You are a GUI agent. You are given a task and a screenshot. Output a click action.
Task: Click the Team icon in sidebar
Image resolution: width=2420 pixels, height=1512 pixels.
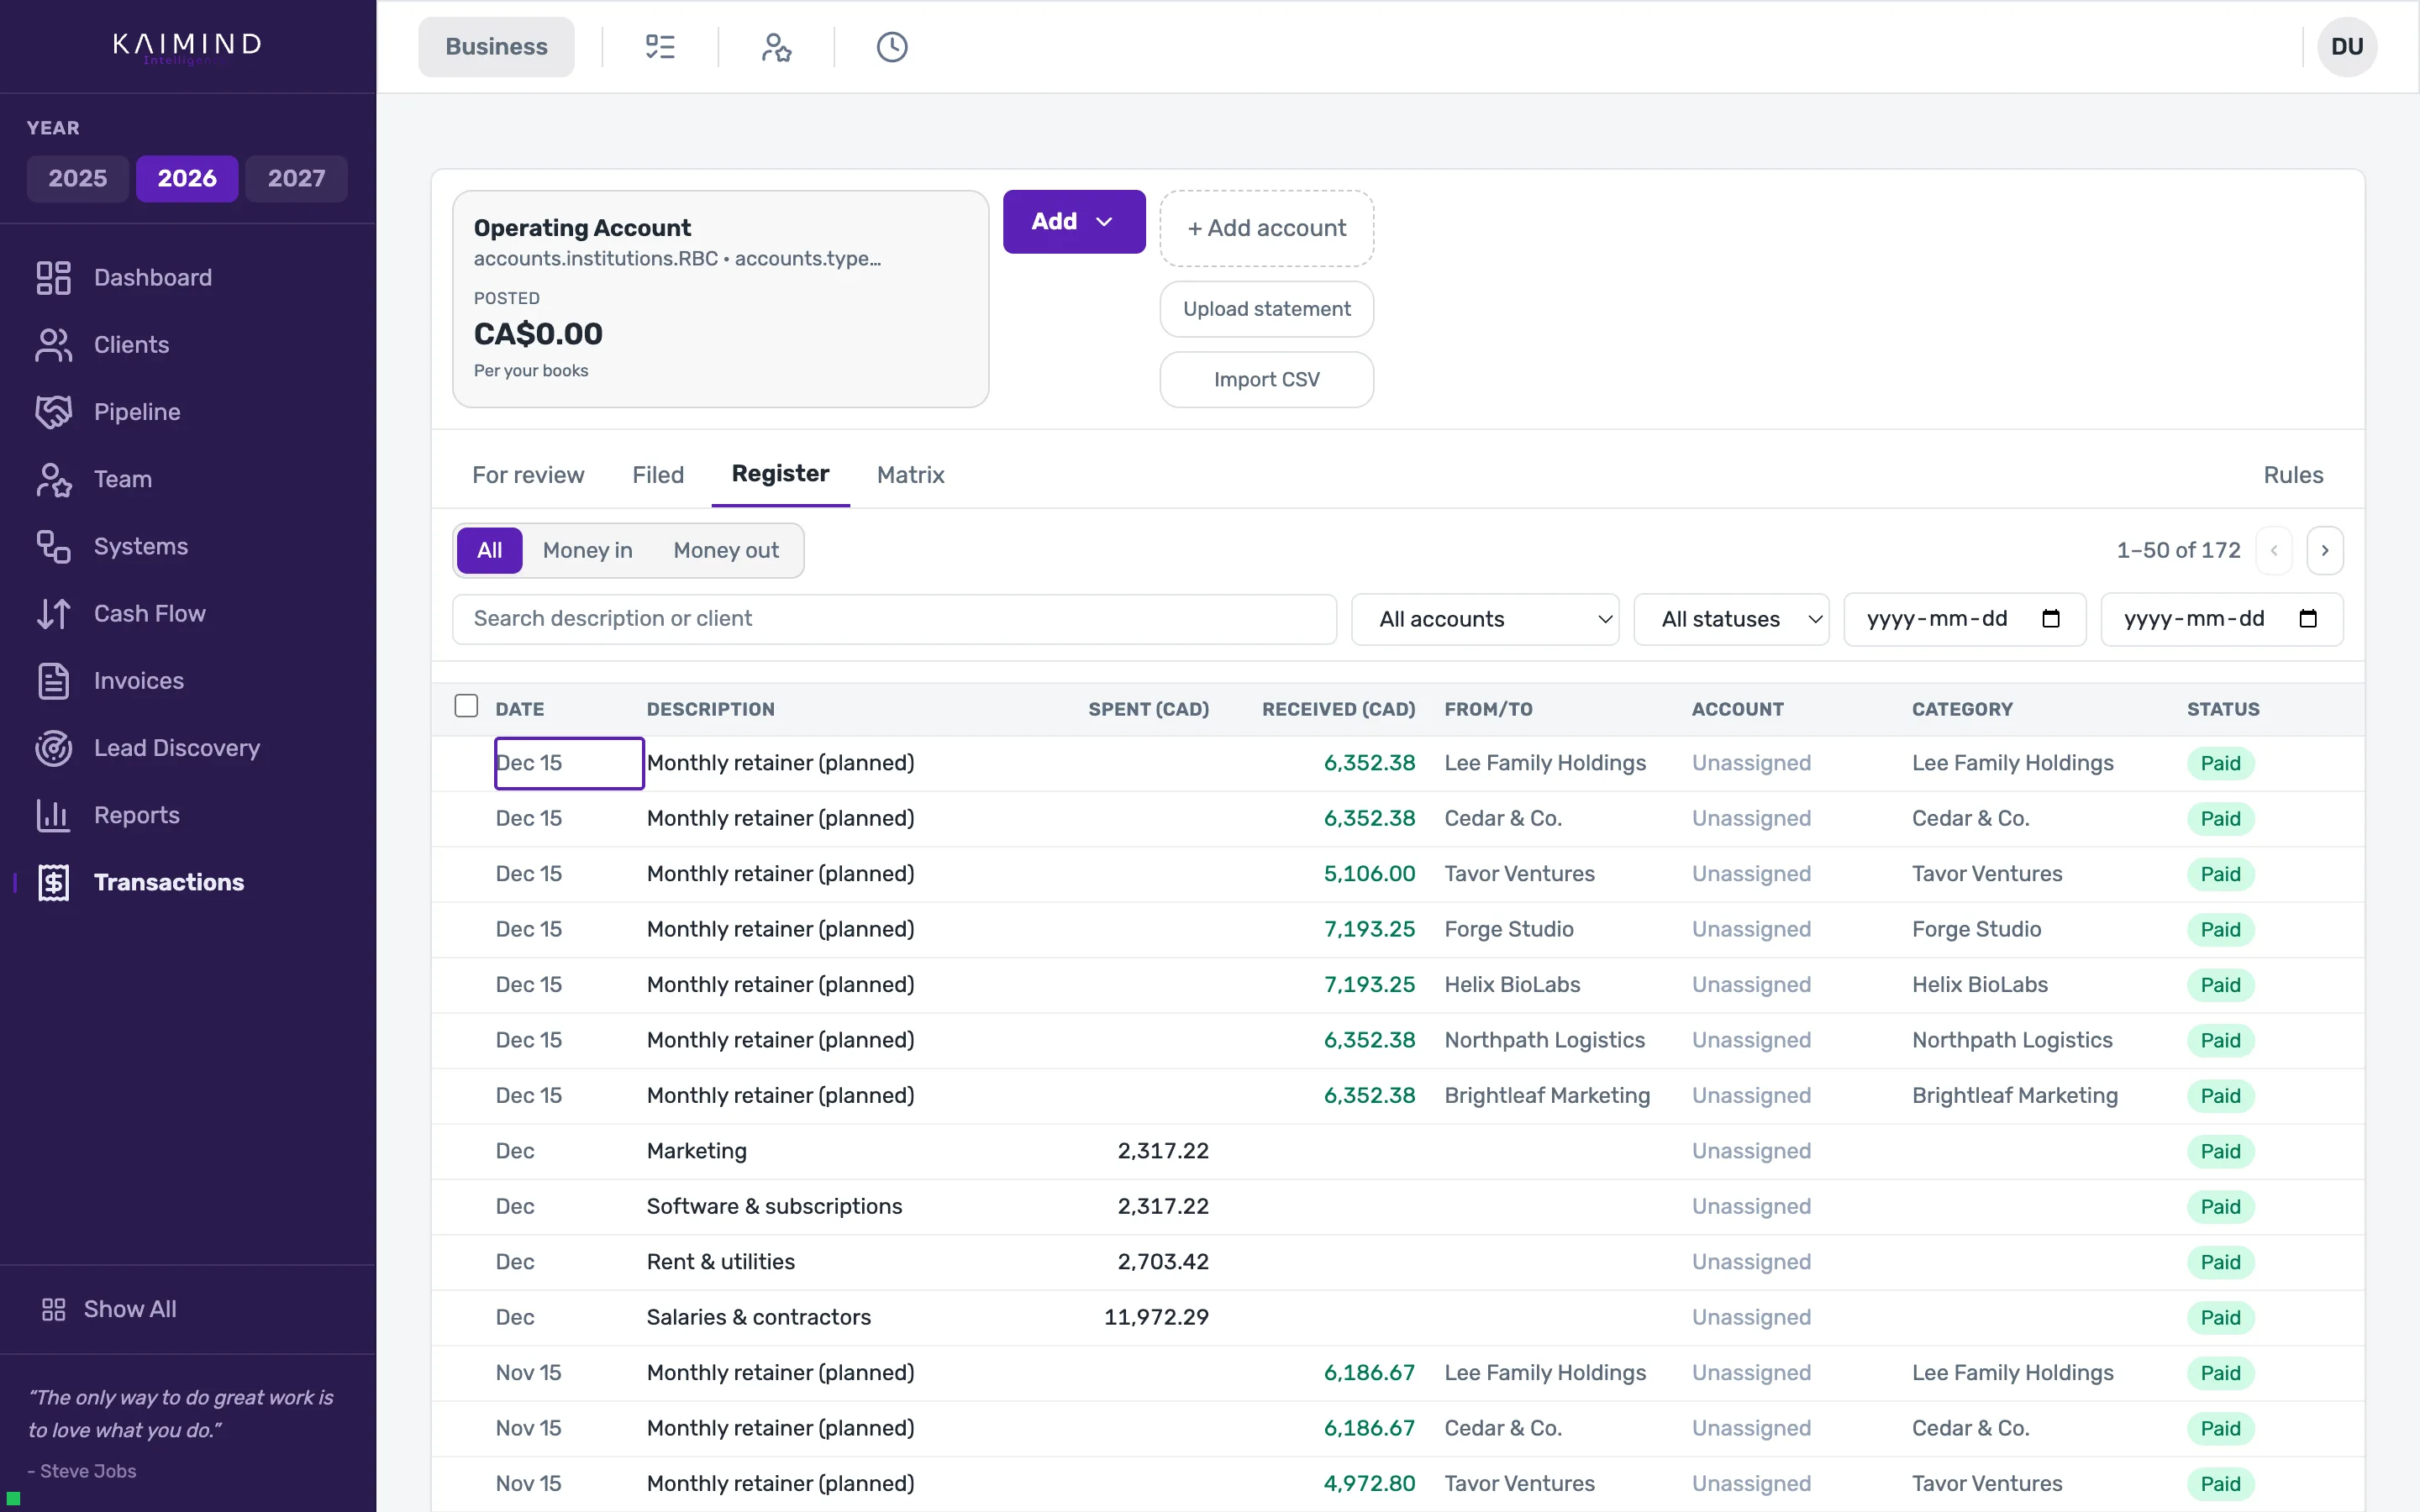coord(53,479)
